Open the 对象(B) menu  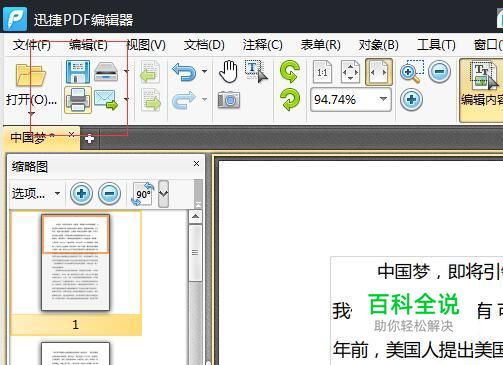click(x=379, y=45)
